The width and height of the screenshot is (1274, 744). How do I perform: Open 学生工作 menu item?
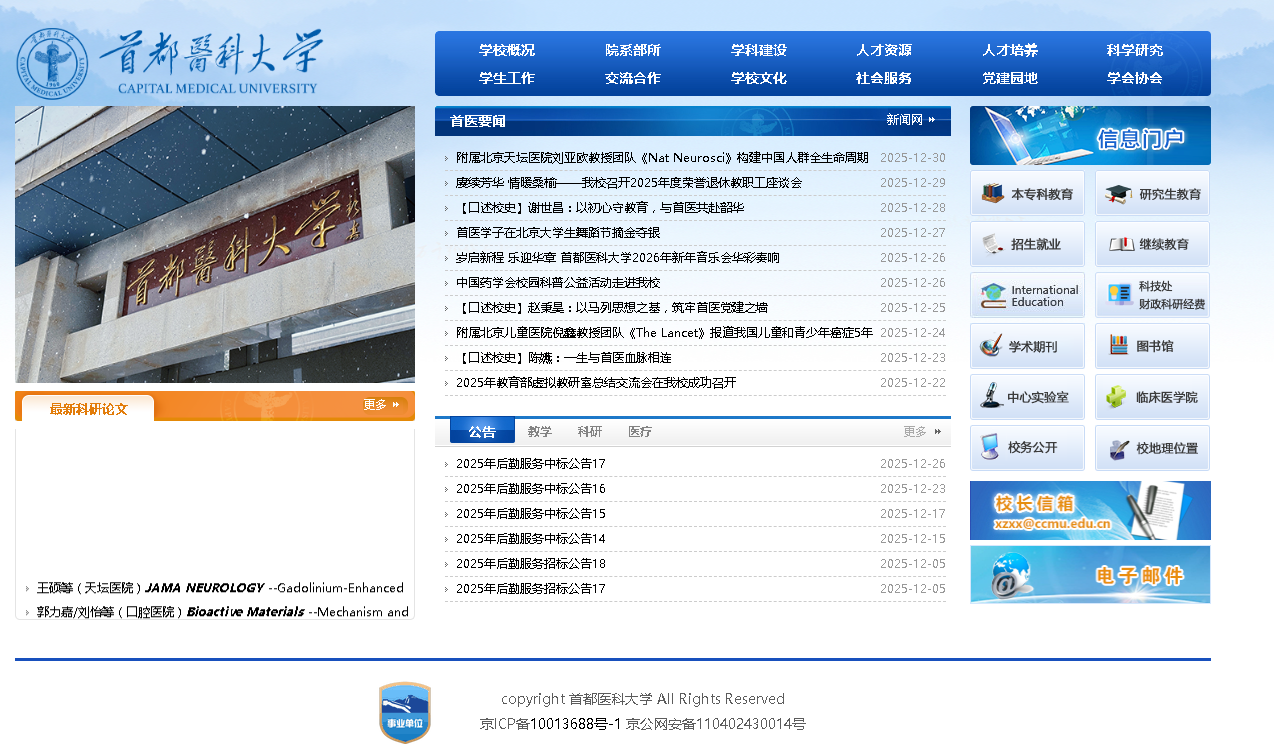tap(507, 78)
